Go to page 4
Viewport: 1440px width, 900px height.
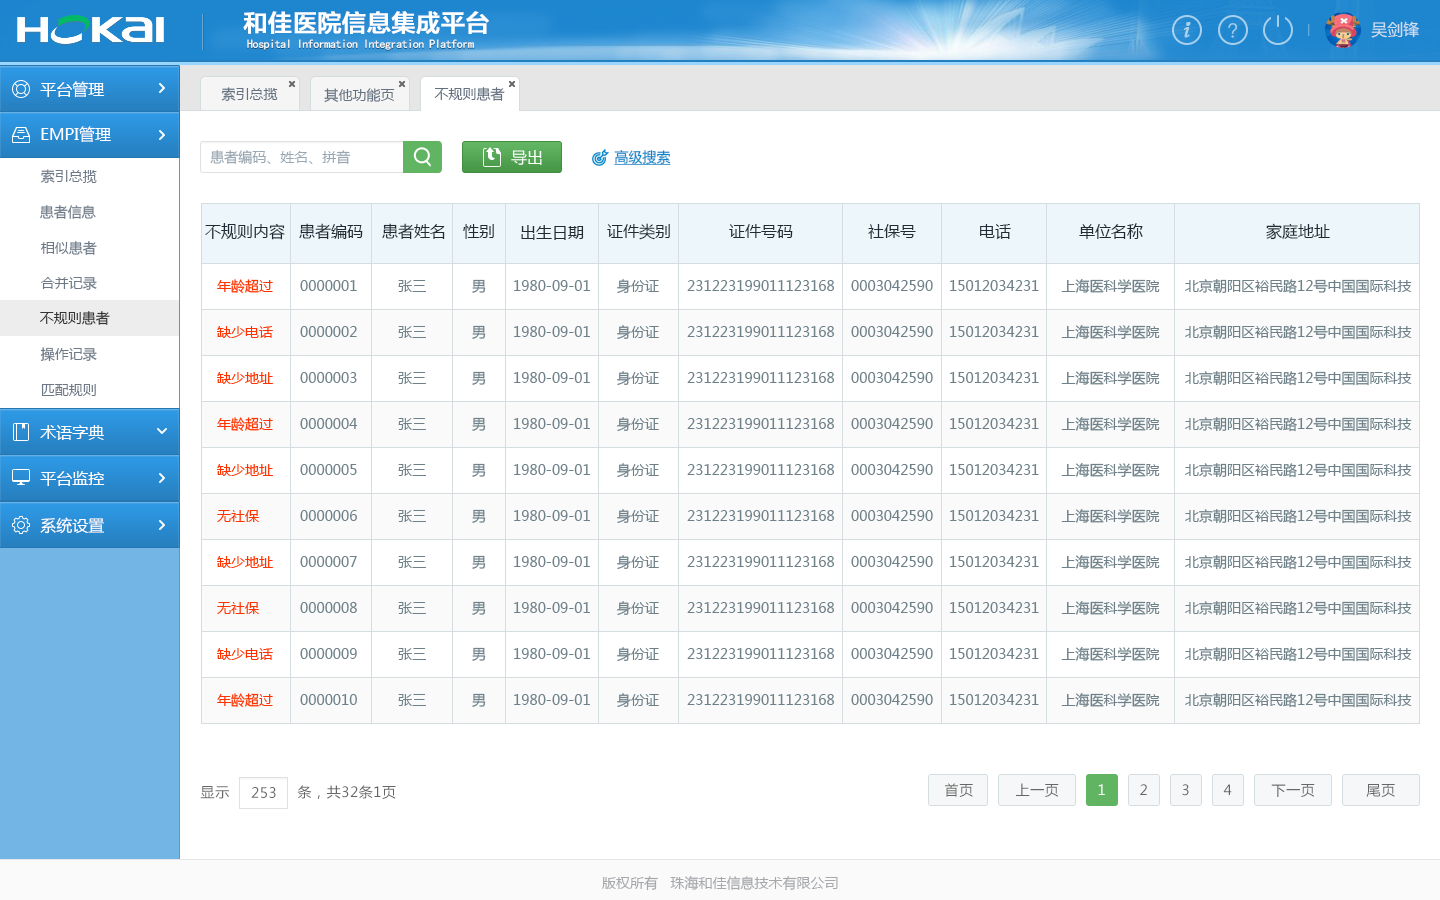(1228, 790)
